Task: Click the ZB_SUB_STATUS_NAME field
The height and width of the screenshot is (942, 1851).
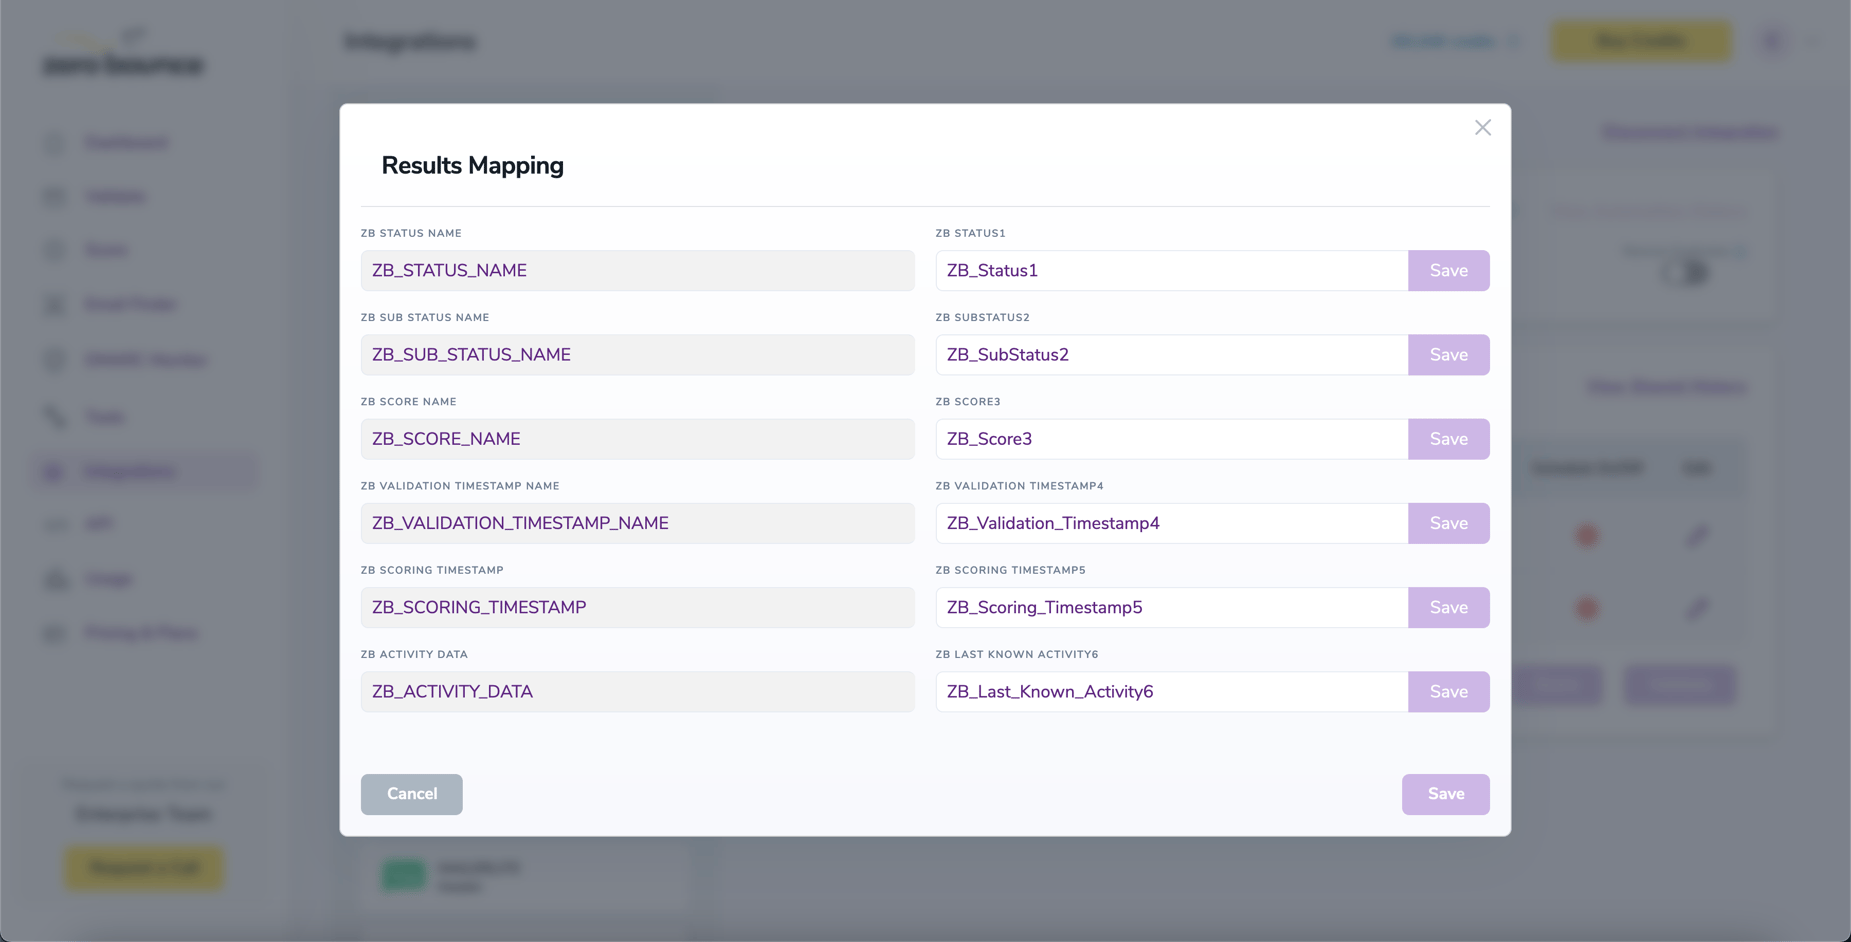Action: click(637, 355)
